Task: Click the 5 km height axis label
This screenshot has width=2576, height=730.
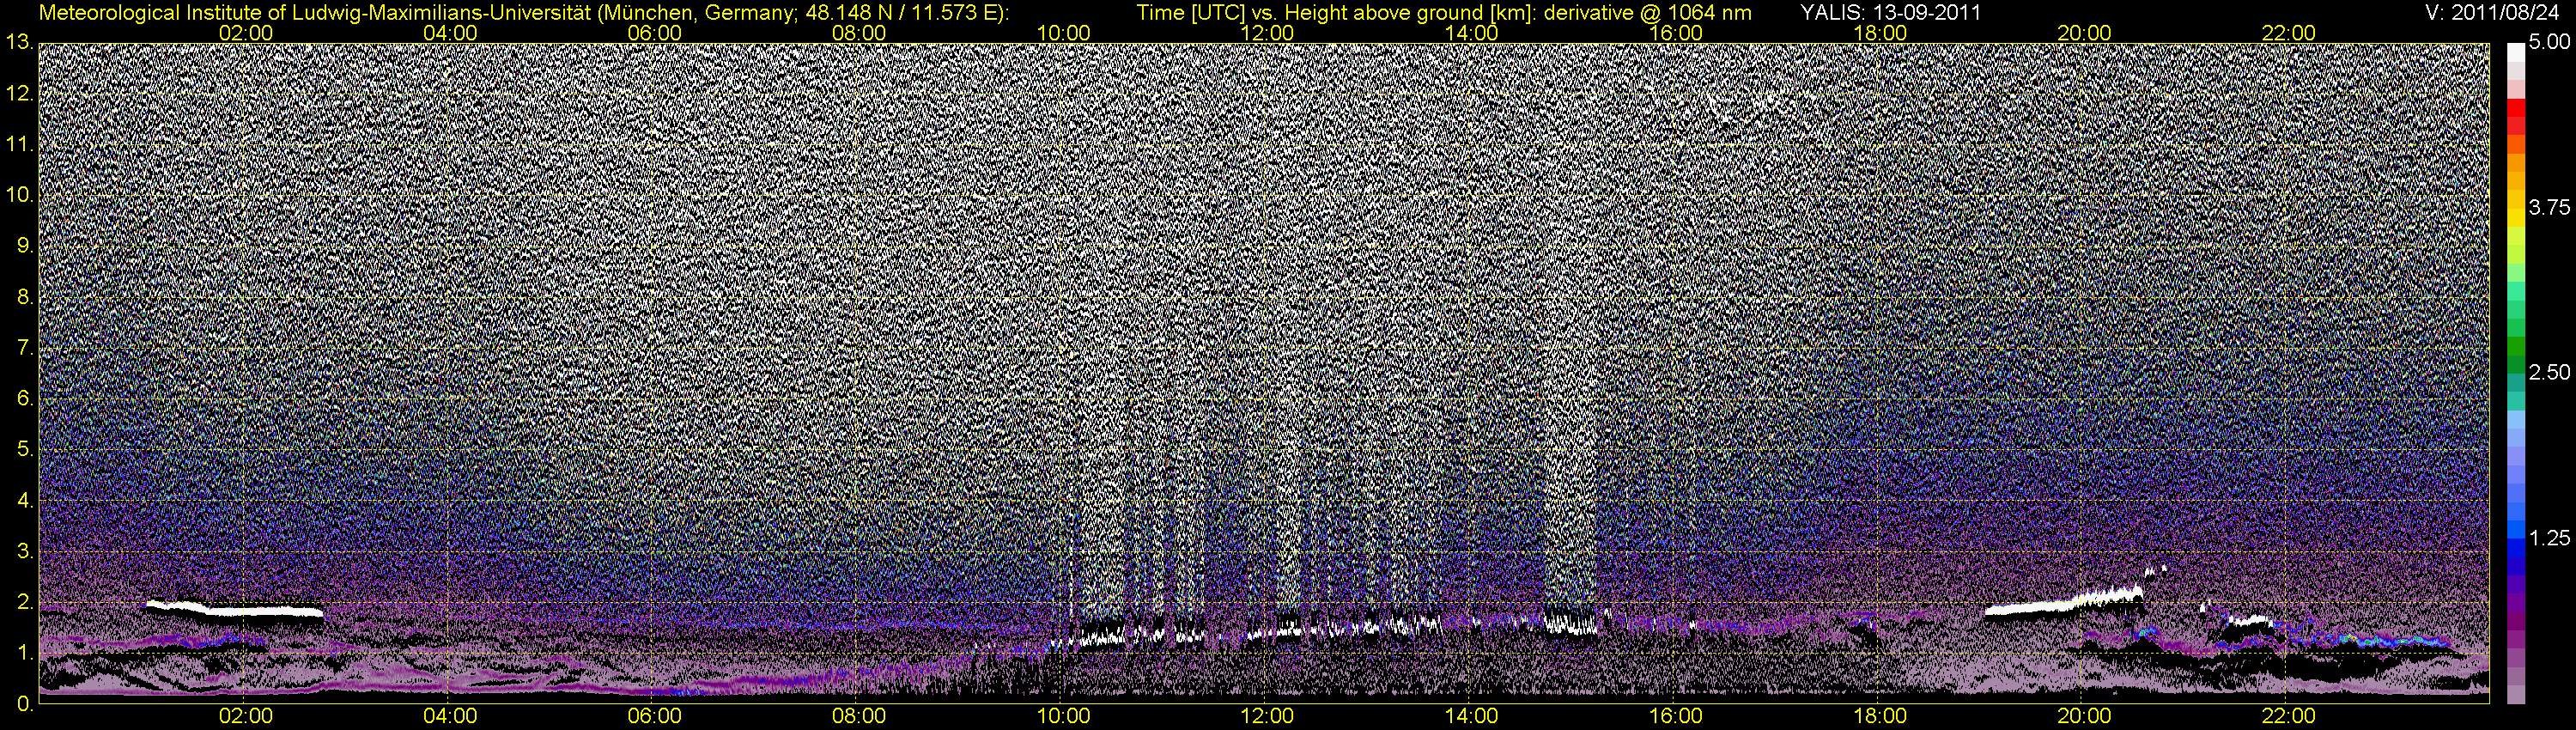Action: 24,450
